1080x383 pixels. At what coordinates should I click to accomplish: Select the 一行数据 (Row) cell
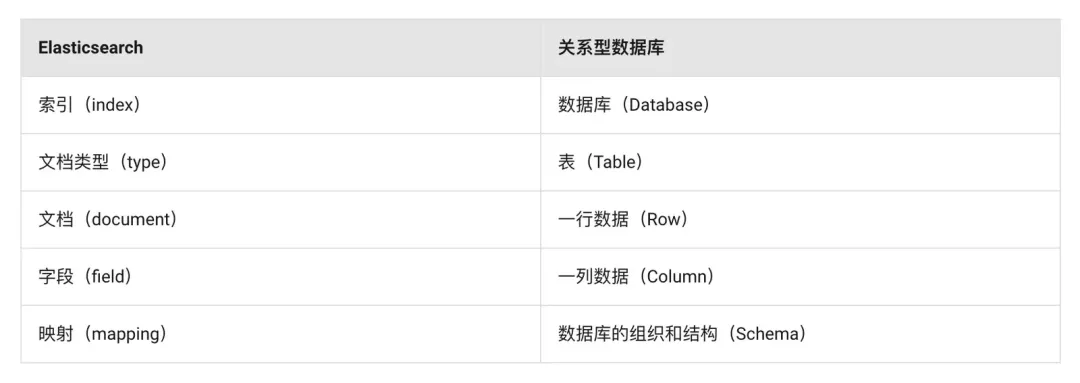click(800, 219)
